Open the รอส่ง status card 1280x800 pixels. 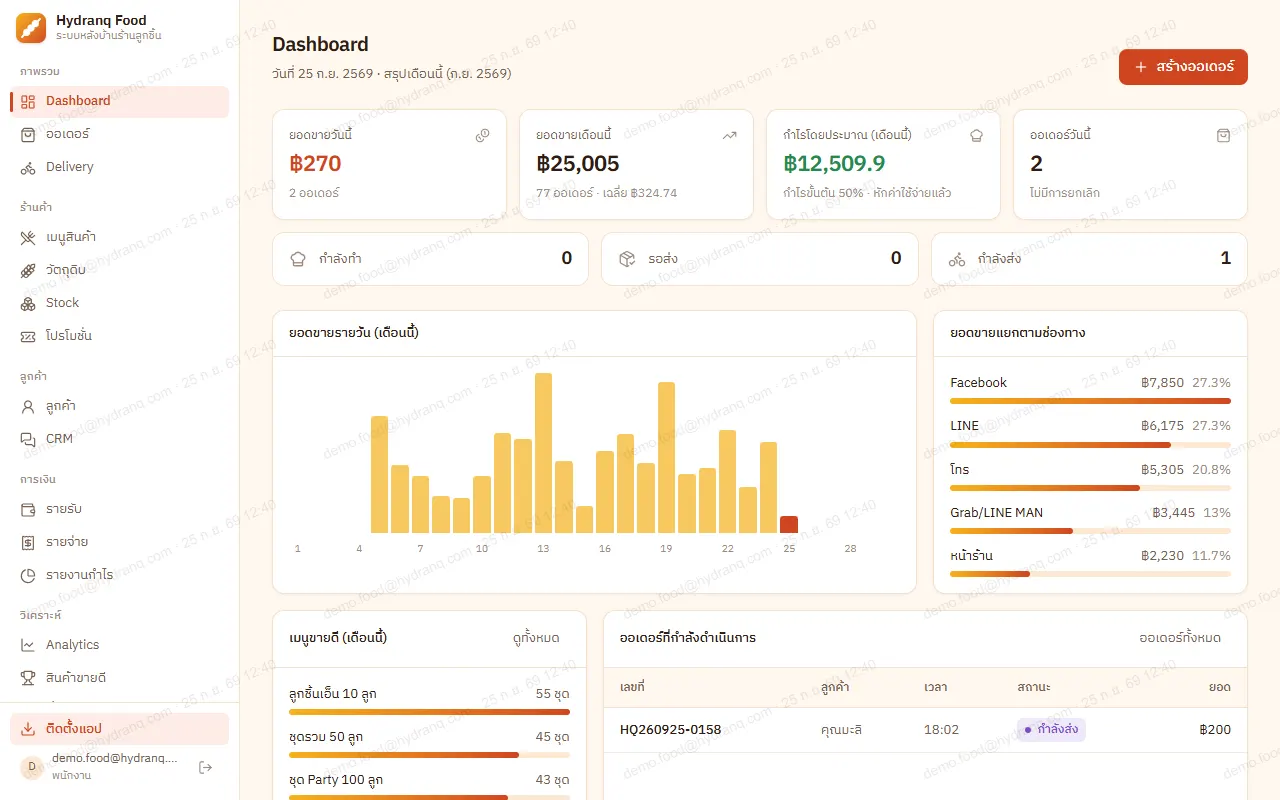759,259
